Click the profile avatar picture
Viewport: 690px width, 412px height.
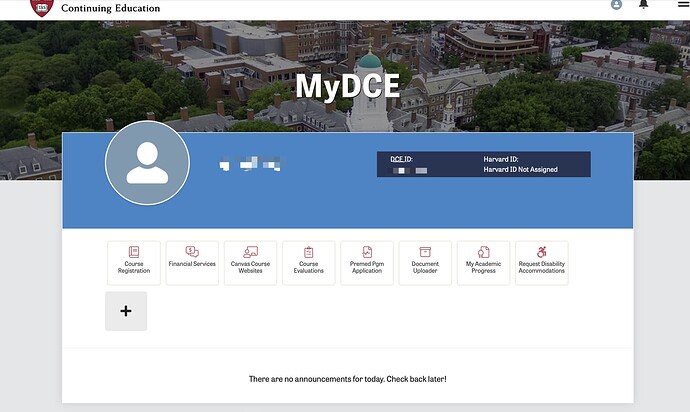[147, 163]
